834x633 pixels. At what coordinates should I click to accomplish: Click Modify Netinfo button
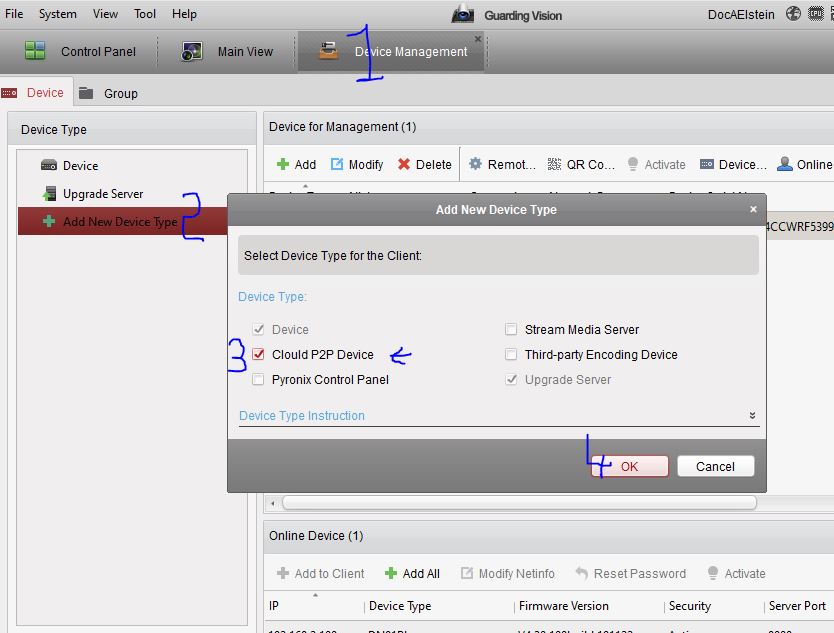(508, 573)
